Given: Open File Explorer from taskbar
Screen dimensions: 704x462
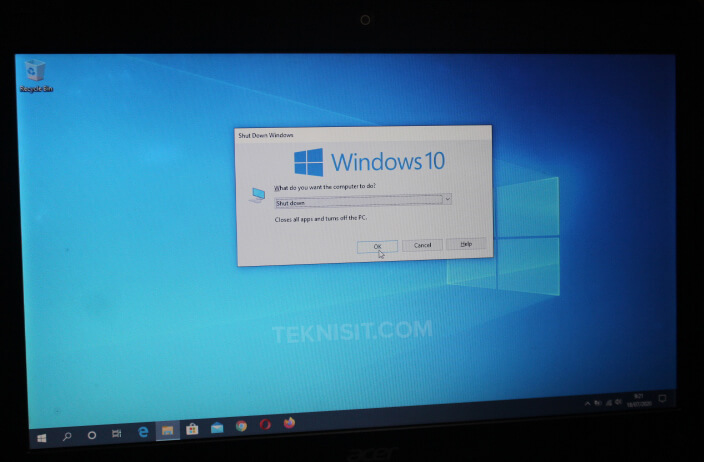Looking at the screenshot, I should tap(167, 431).
